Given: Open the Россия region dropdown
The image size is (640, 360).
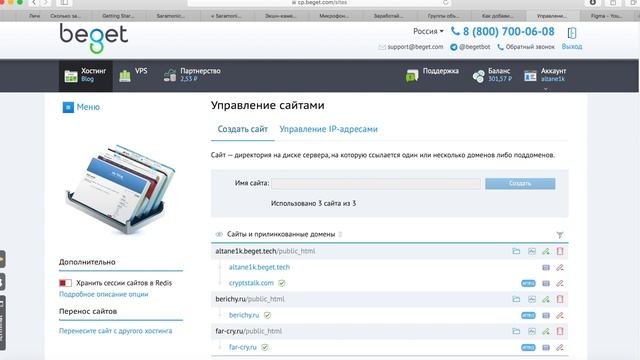Looking at the screenshot, I should pyautogui.click(x=428, y=31).
